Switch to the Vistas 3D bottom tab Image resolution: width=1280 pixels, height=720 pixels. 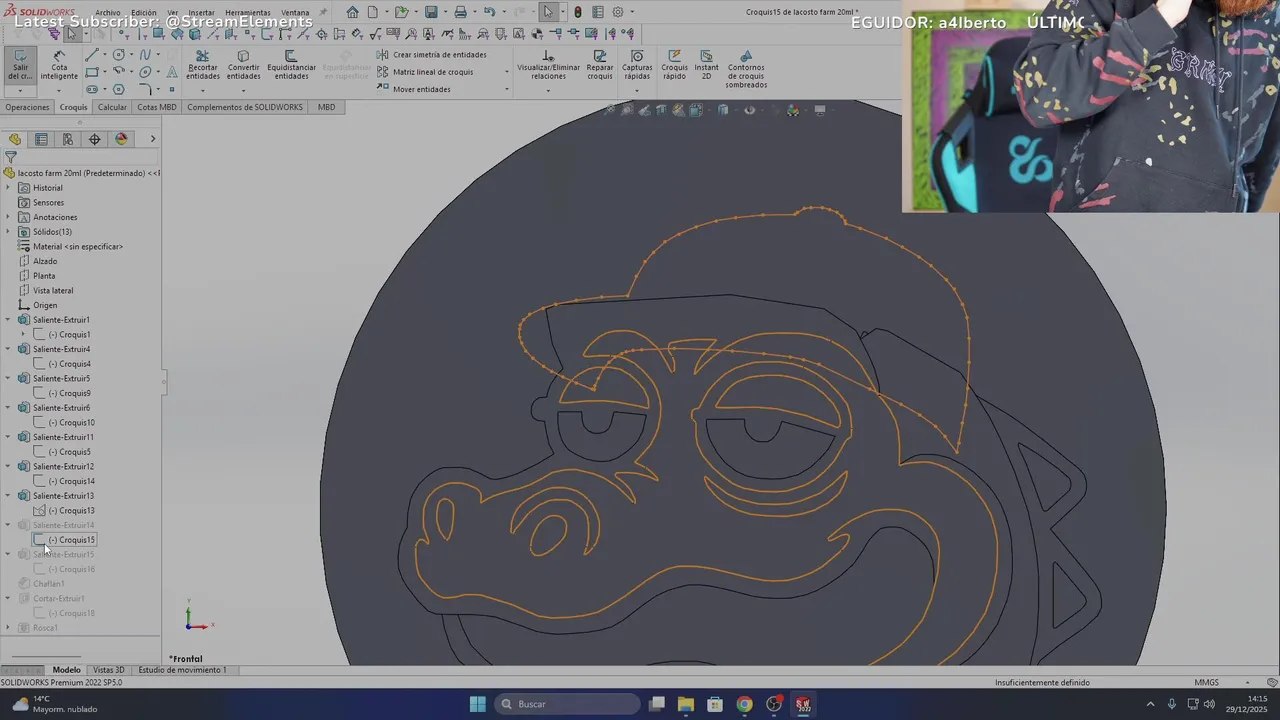109,670
